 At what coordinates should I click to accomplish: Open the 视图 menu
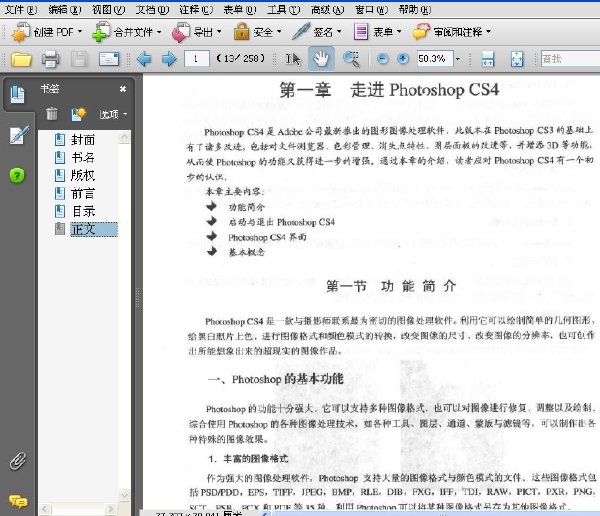pos(109,9)
